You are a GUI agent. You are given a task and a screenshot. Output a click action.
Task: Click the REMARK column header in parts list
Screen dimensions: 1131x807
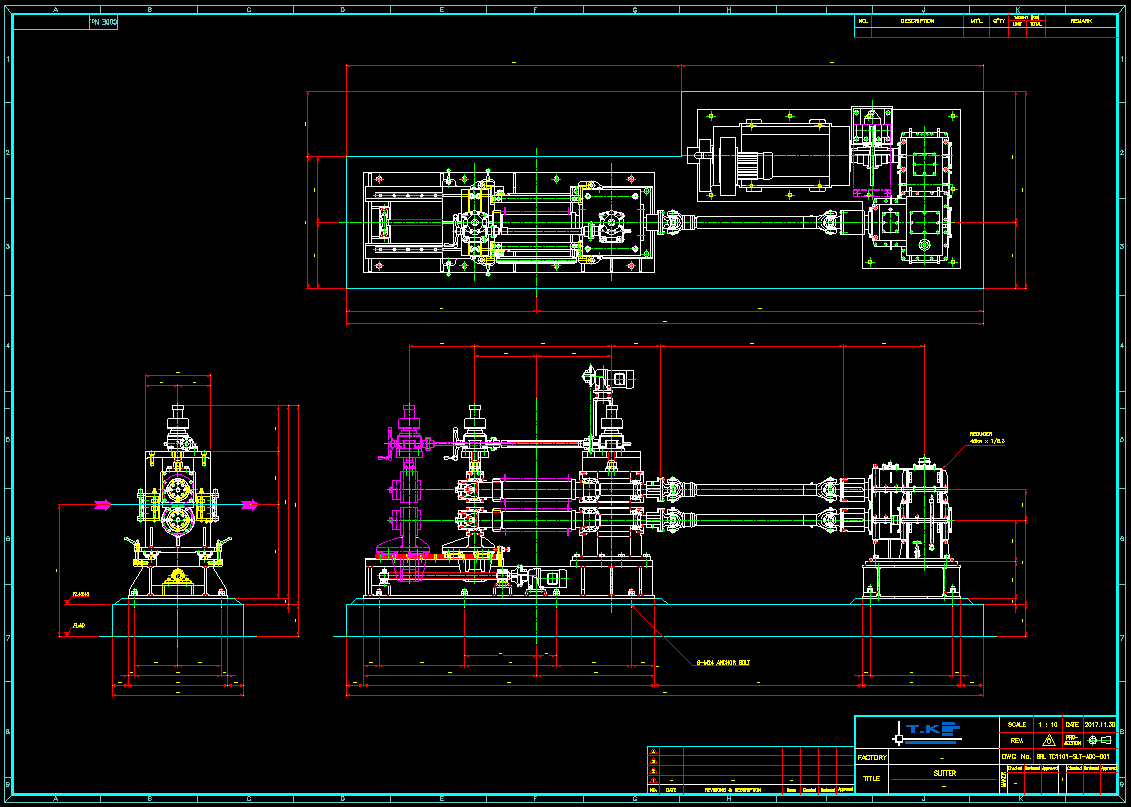1081,21
